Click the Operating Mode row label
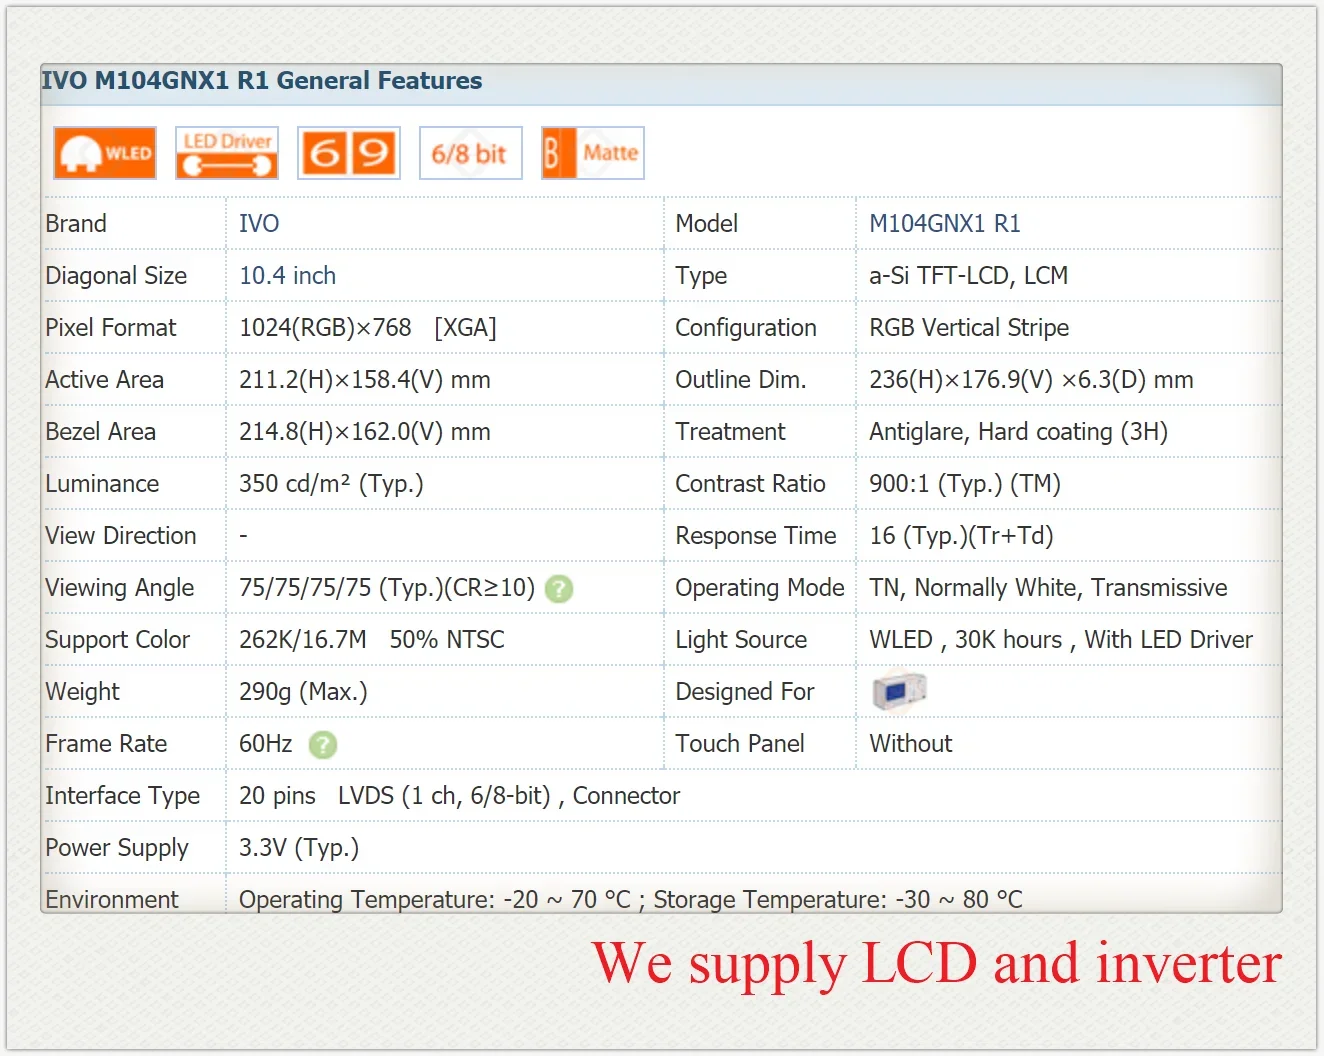This screenshot has height=1056, width=1324. [x=760, y=588]
